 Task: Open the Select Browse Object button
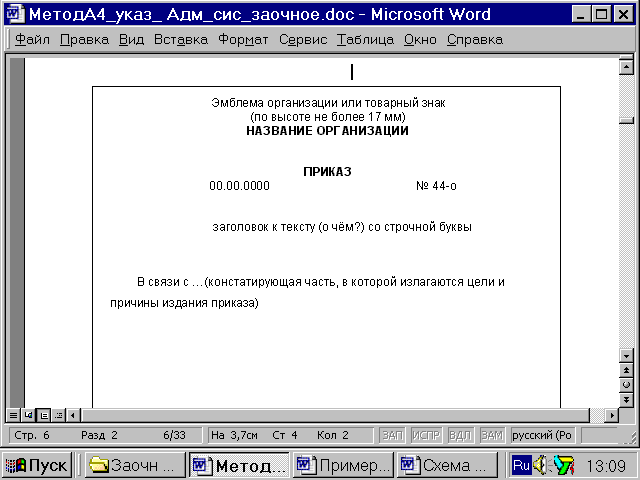(626, 385)
